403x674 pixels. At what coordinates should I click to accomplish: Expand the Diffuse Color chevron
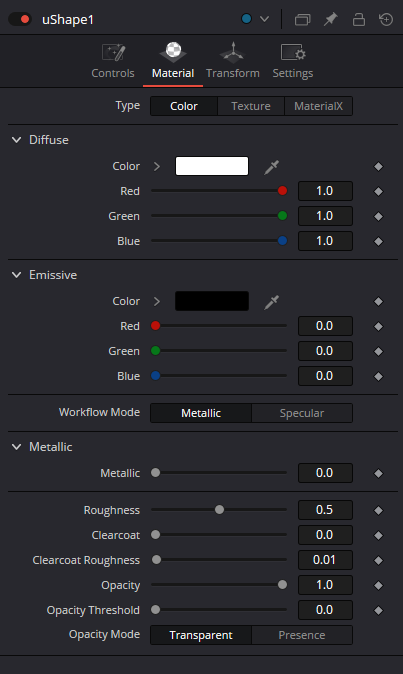tap(157, 166)
